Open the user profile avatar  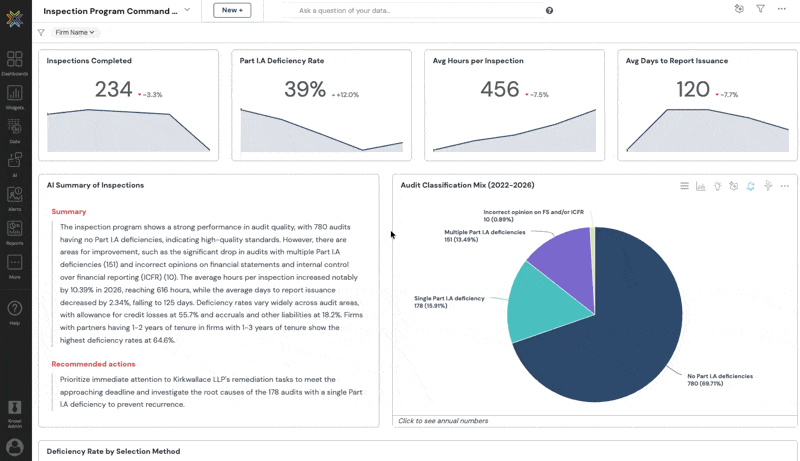(15, 447)
